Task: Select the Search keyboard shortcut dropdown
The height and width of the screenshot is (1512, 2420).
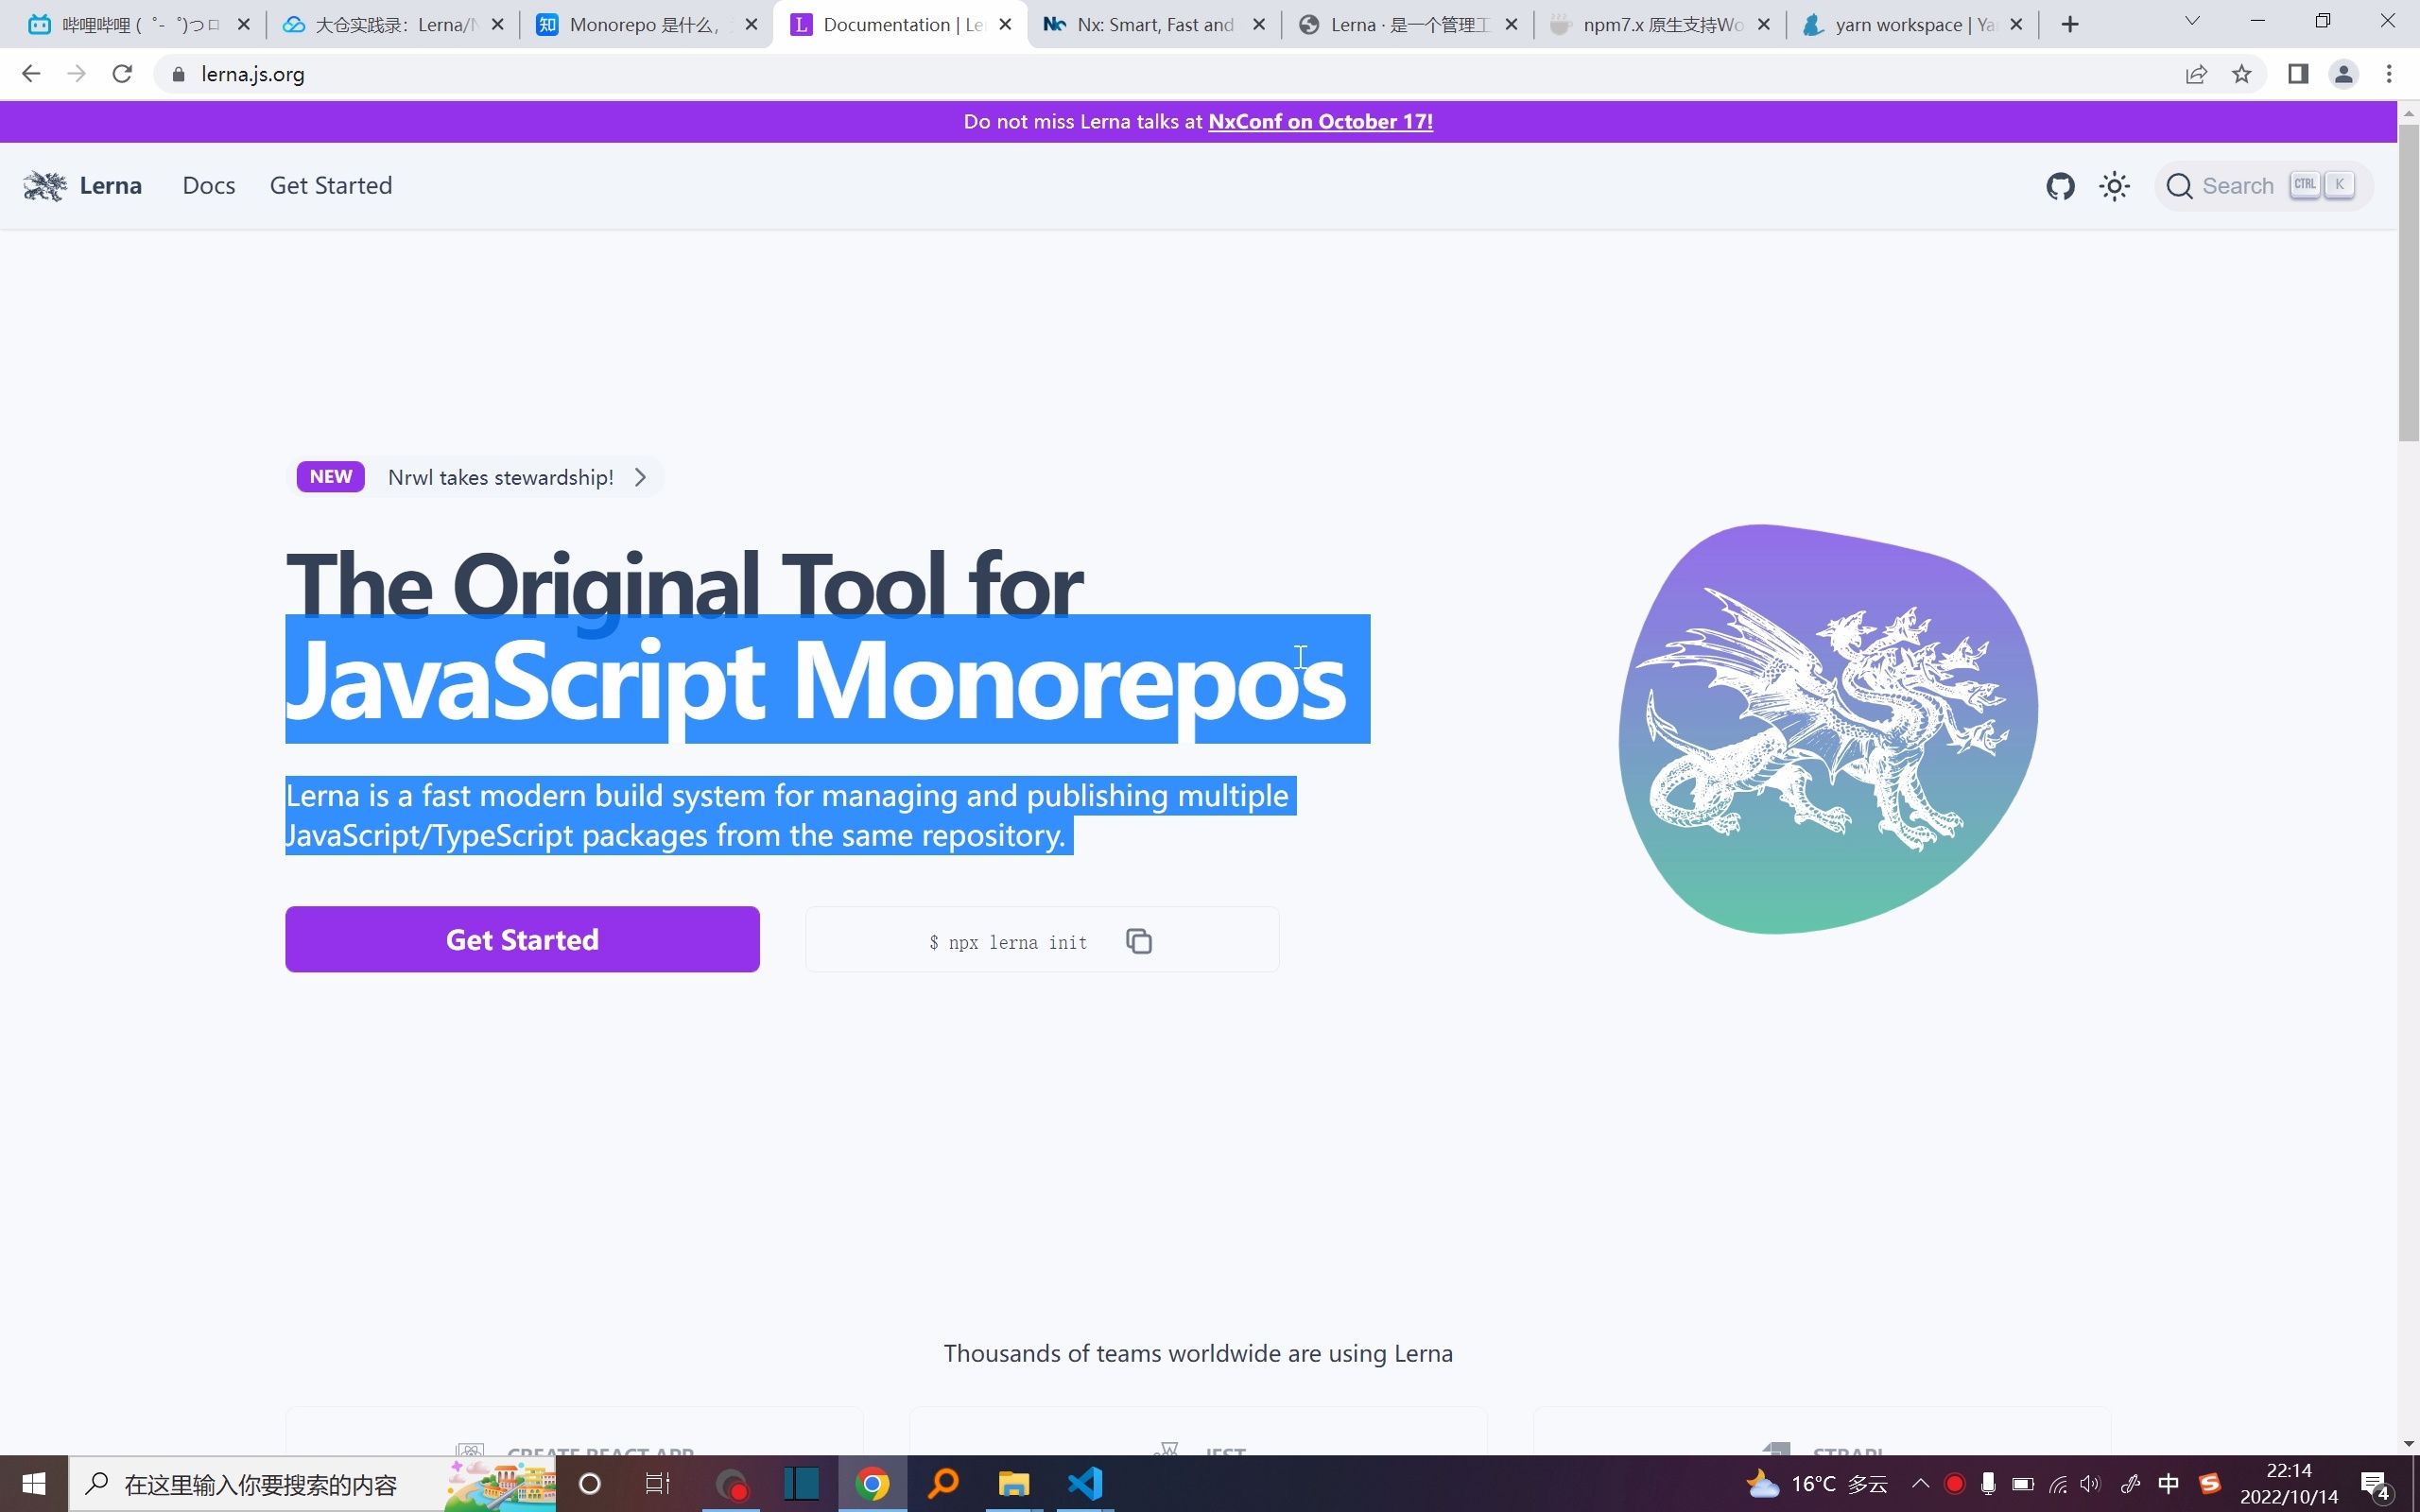Action: tap(2327, 186)
